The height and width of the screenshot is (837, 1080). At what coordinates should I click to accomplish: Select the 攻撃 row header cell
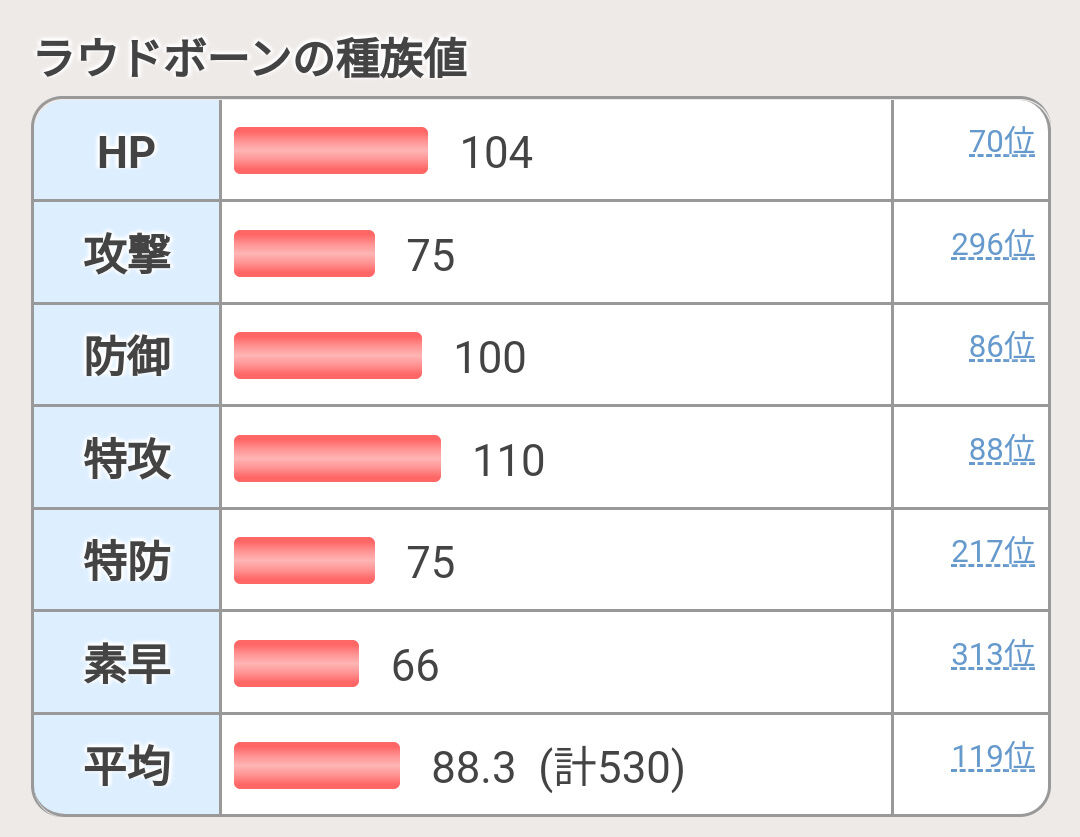[x=127, y=253]
